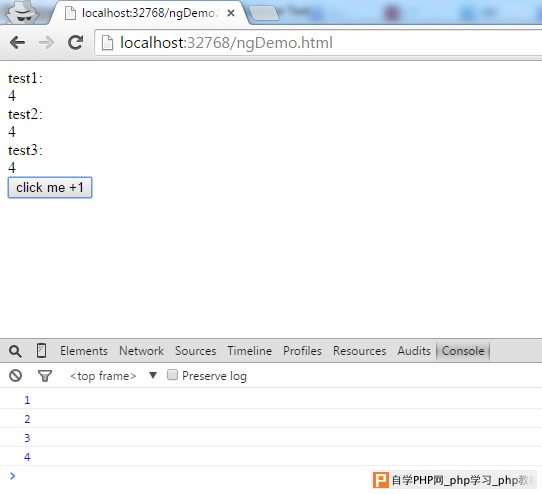542x494 pixels.
Task: Select the Timeline tab
Action: (250, 351)
